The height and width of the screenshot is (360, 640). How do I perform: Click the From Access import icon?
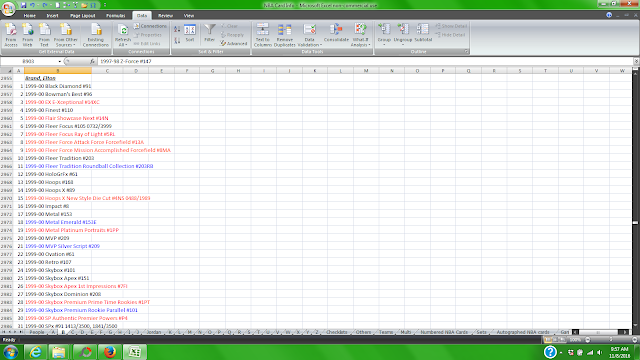(11, 35)
